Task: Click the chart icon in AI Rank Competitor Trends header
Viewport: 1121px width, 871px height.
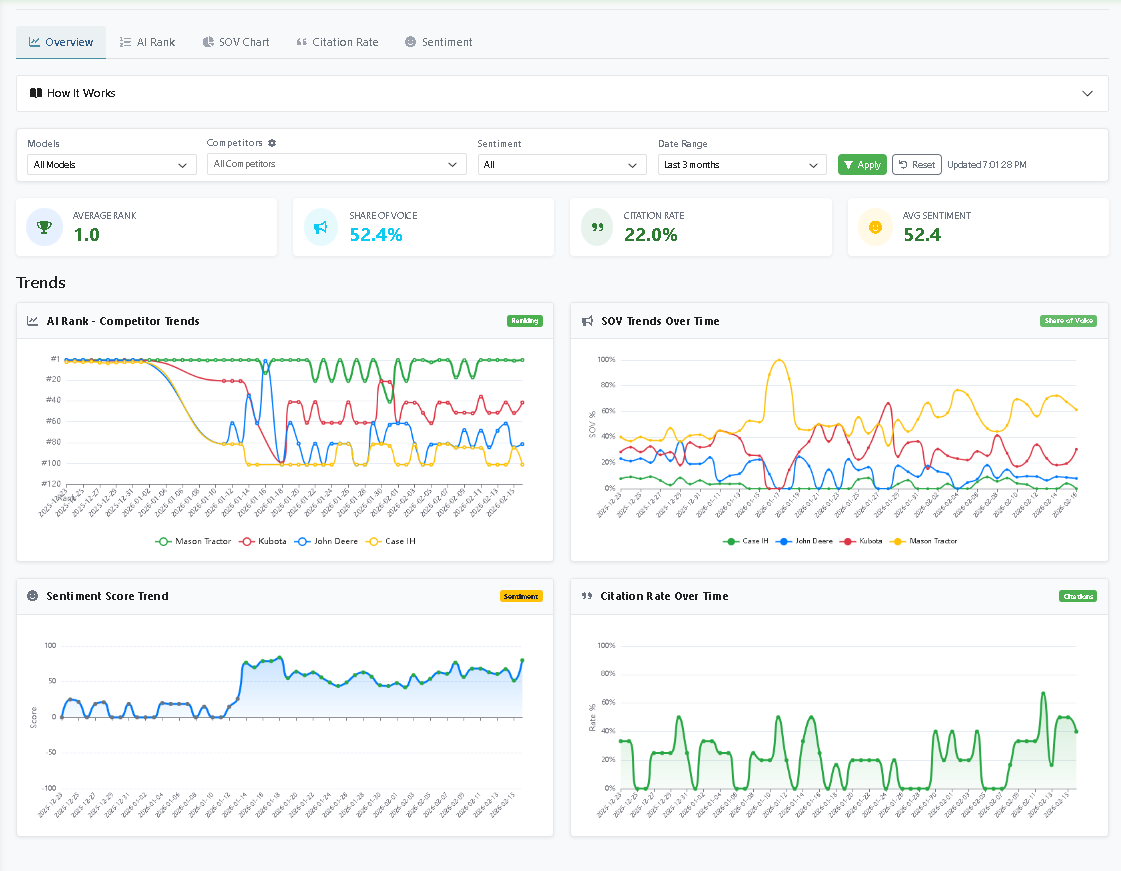Action: (x=33, y=321)
